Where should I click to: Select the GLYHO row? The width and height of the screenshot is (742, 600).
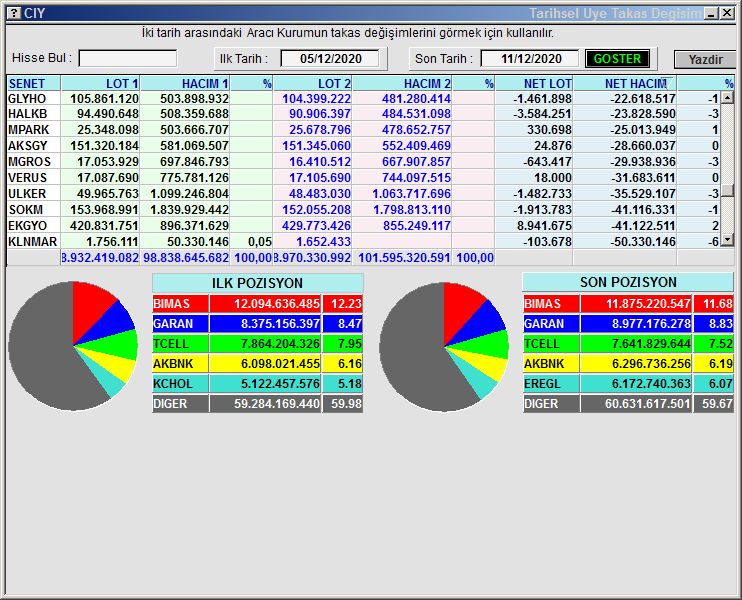click(363, 99)
